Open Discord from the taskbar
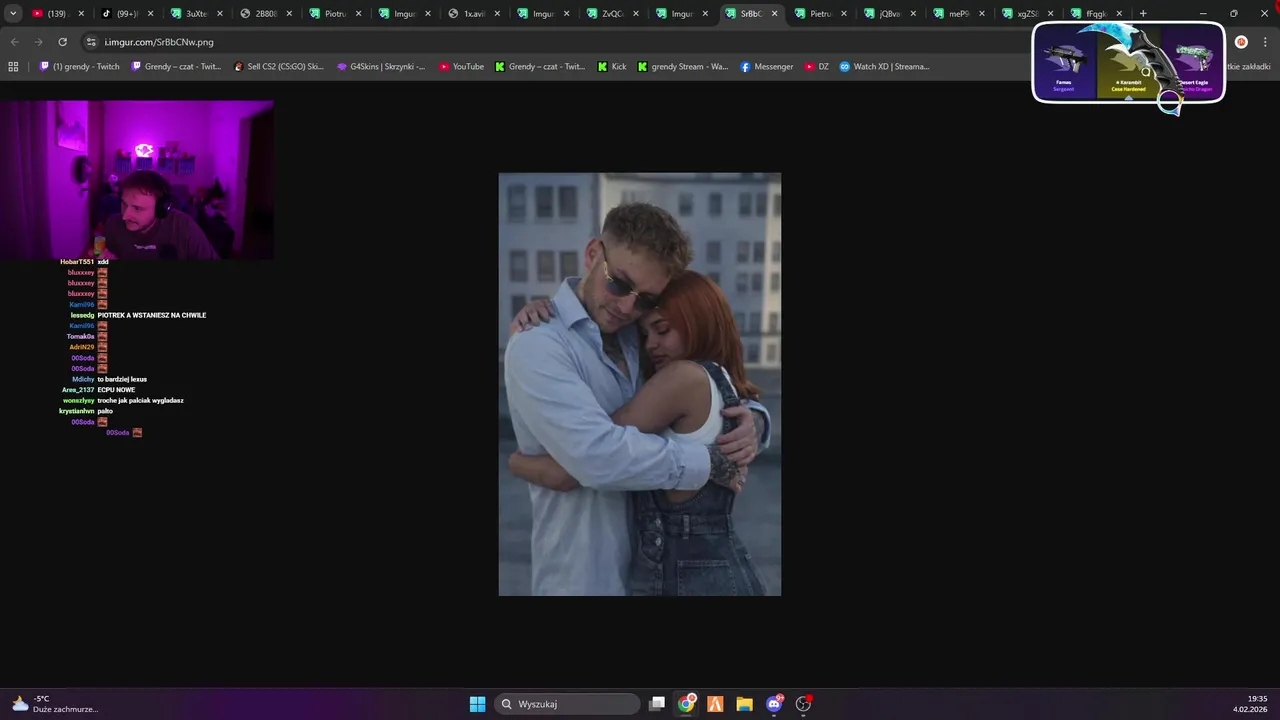 [774, 704]
